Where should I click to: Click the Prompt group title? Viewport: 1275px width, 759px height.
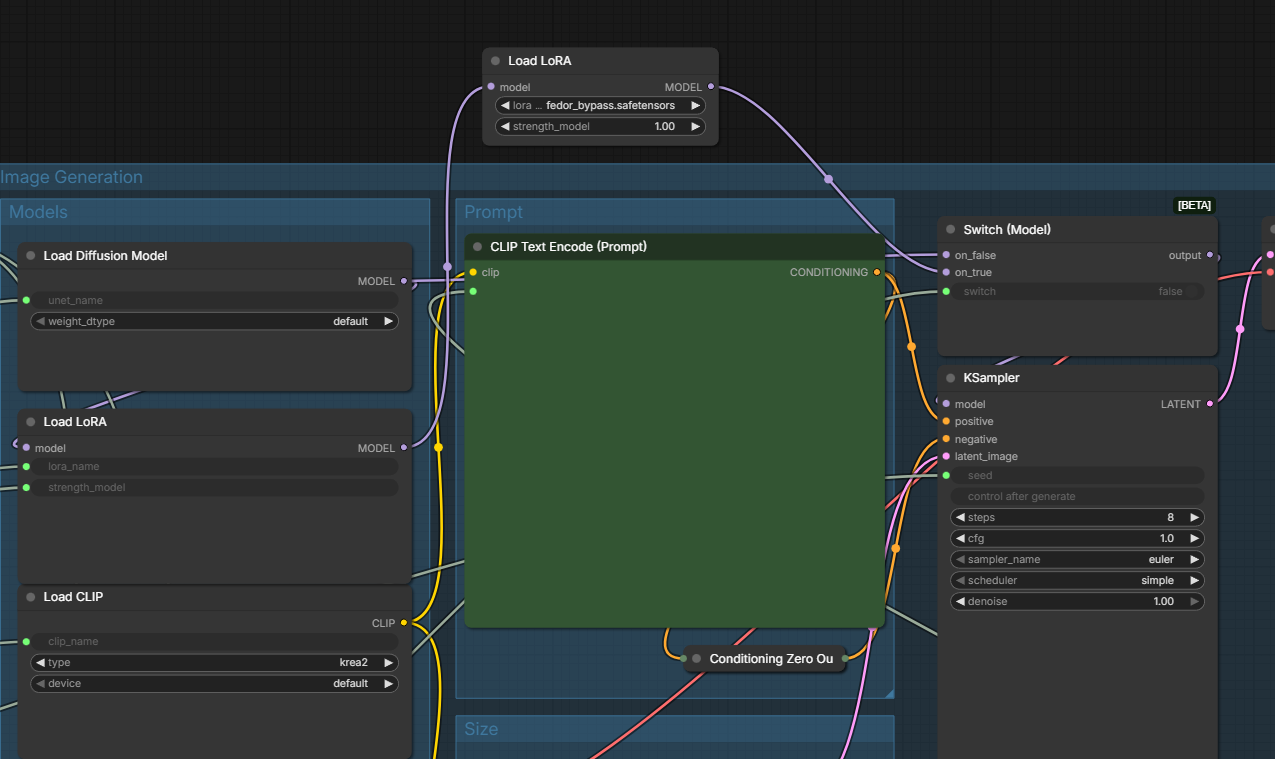pos(494,212)
